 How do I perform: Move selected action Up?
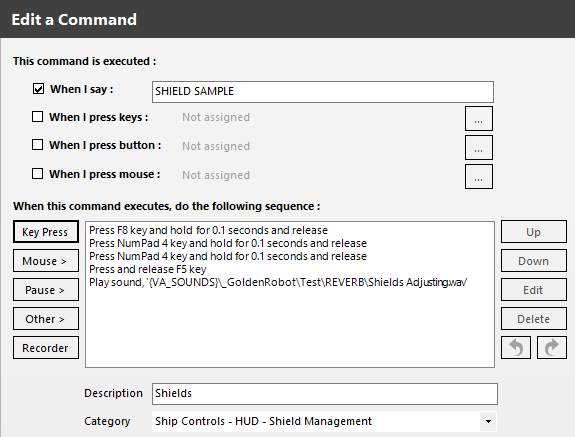[534, 232]
